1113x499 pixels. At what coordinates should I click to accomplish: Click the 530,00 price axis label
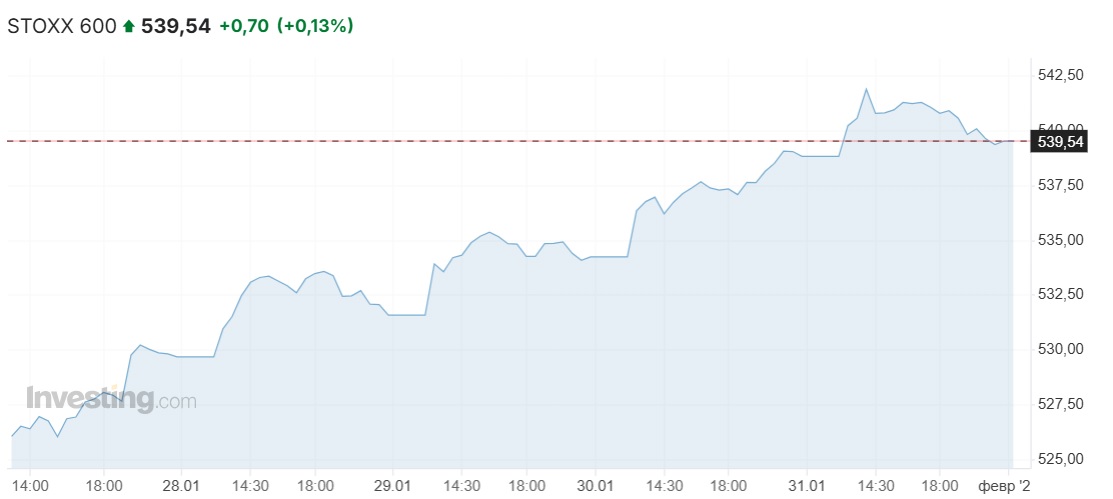[1060, 349]
